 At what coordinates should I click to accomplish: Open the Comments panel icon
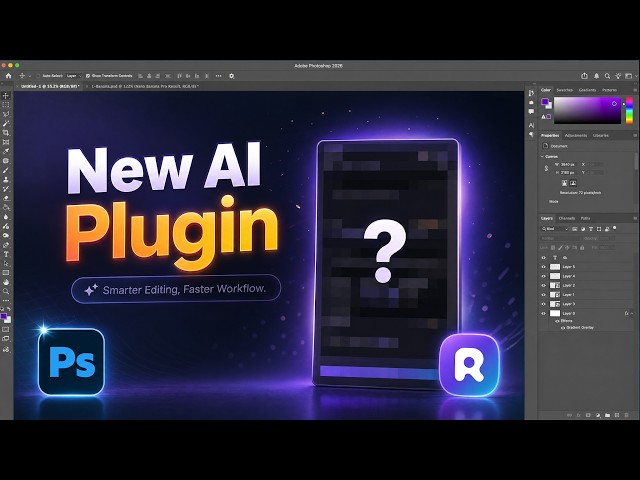[x=531, y=111]
